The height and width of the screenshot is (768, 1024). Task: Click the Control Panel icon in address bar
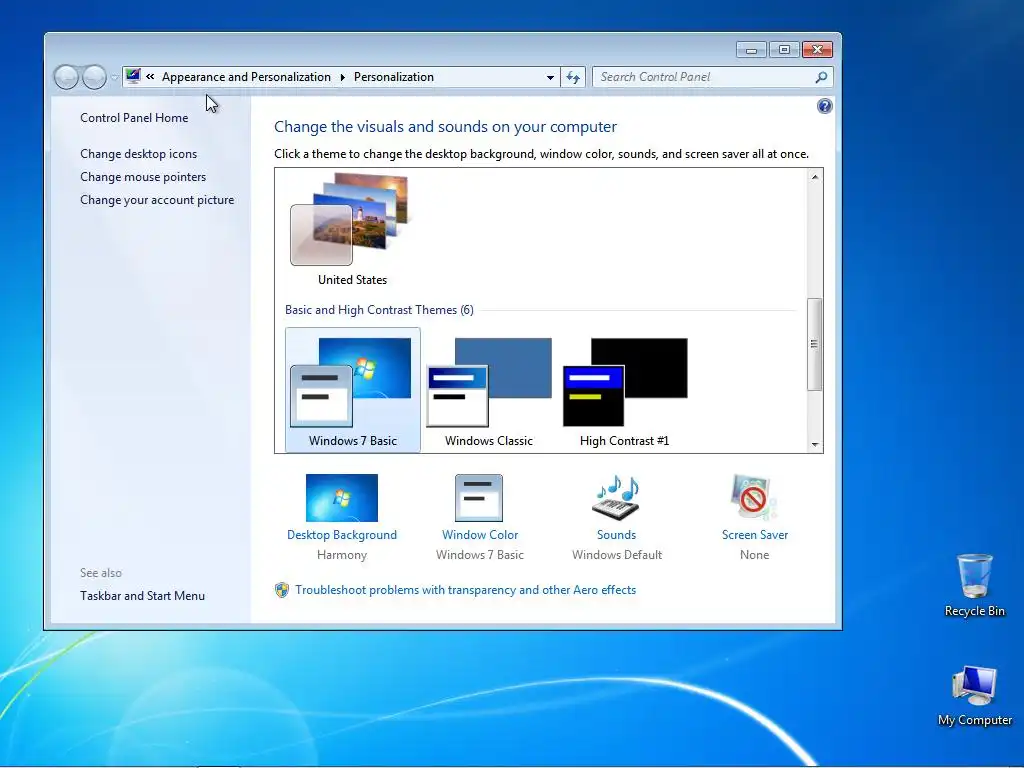[x=133, y=76]
